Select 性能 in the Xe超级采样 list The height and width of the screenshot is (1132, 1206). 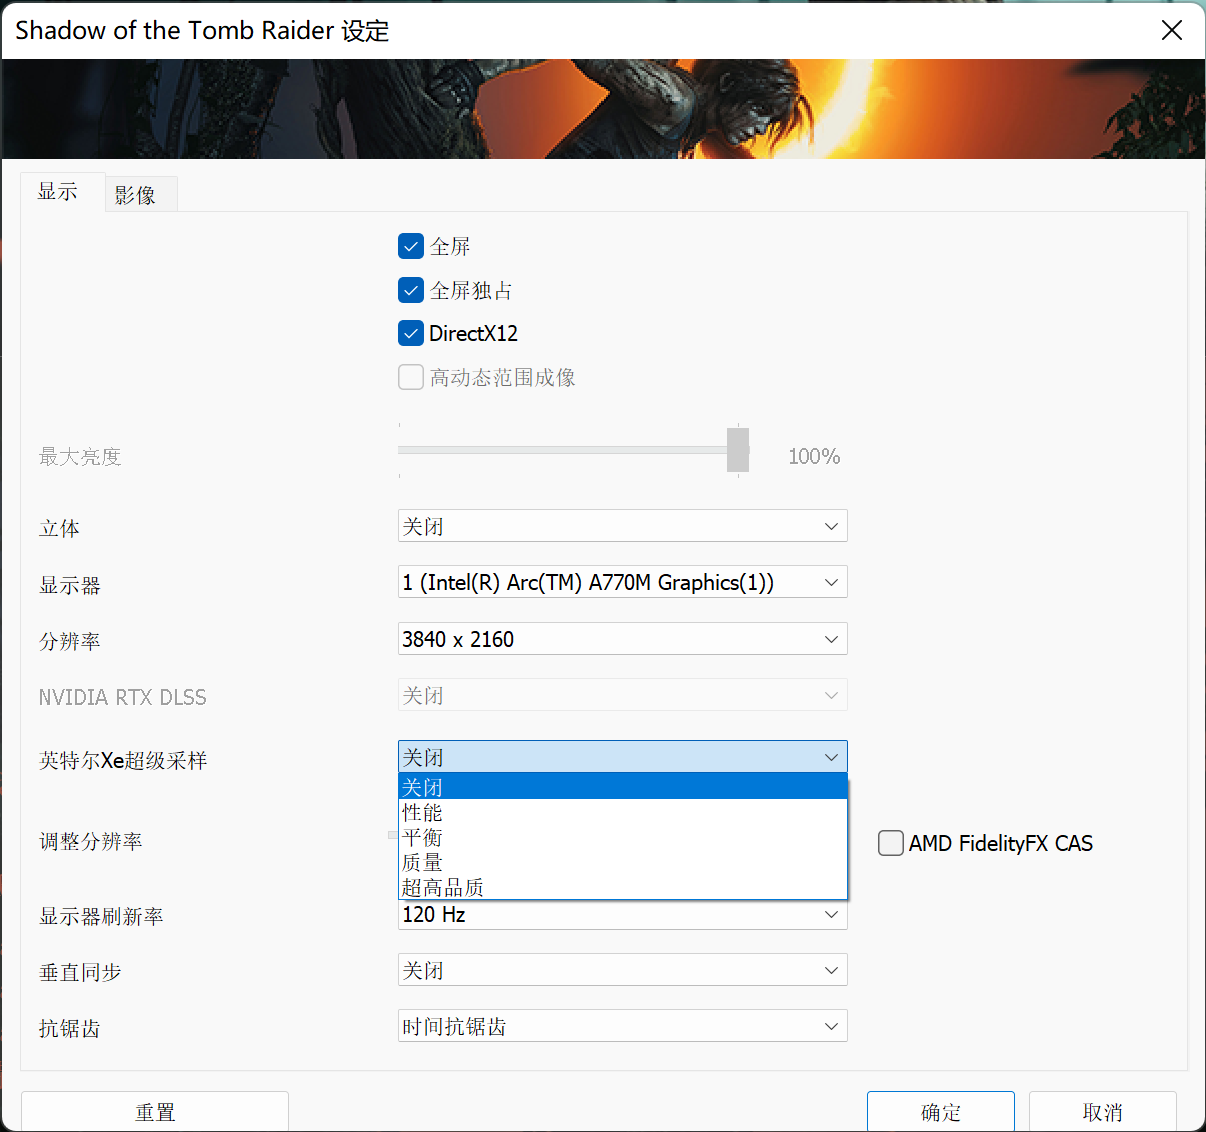[622, 812]
